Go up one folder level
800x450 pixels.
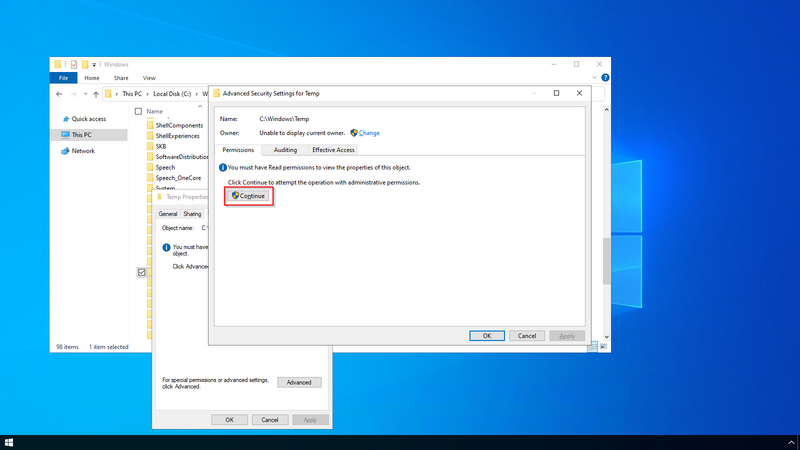(96, 94)
